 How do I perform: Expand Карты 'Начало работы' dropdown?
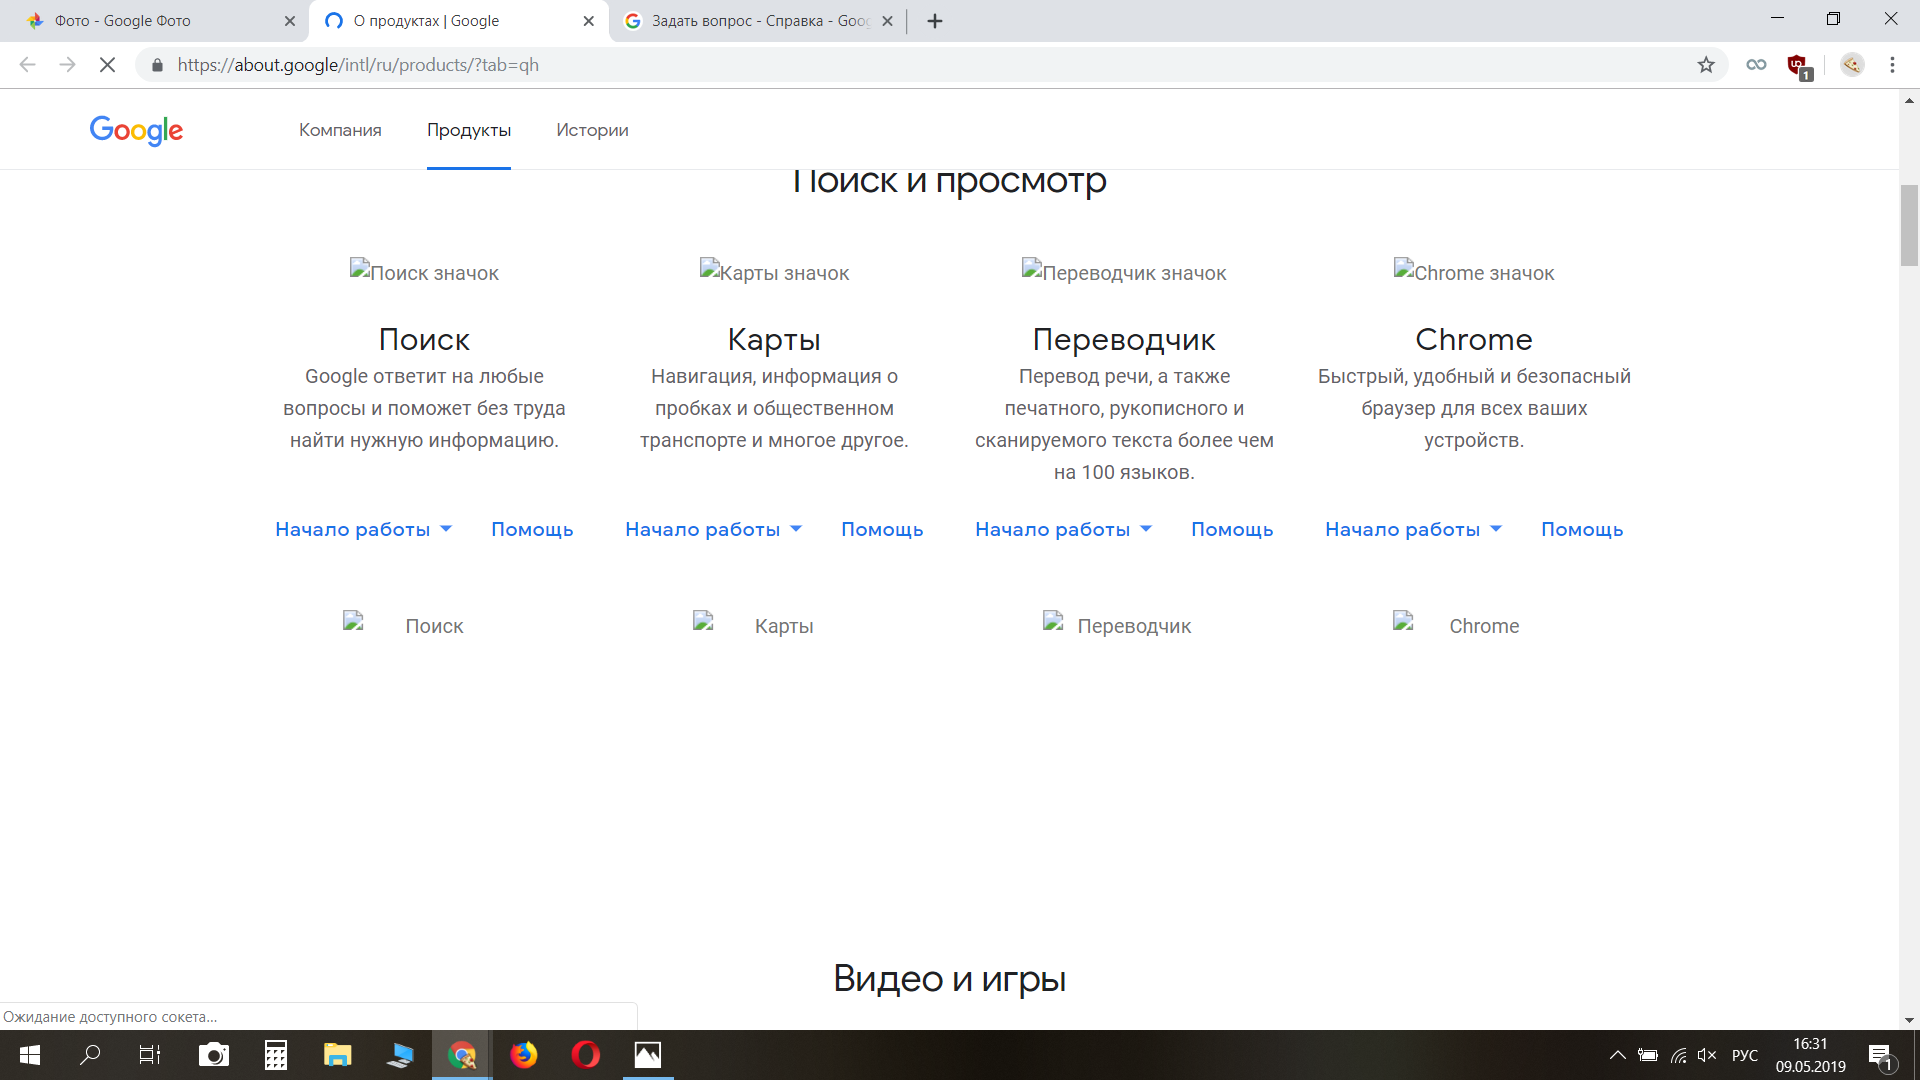click(712, 529)
